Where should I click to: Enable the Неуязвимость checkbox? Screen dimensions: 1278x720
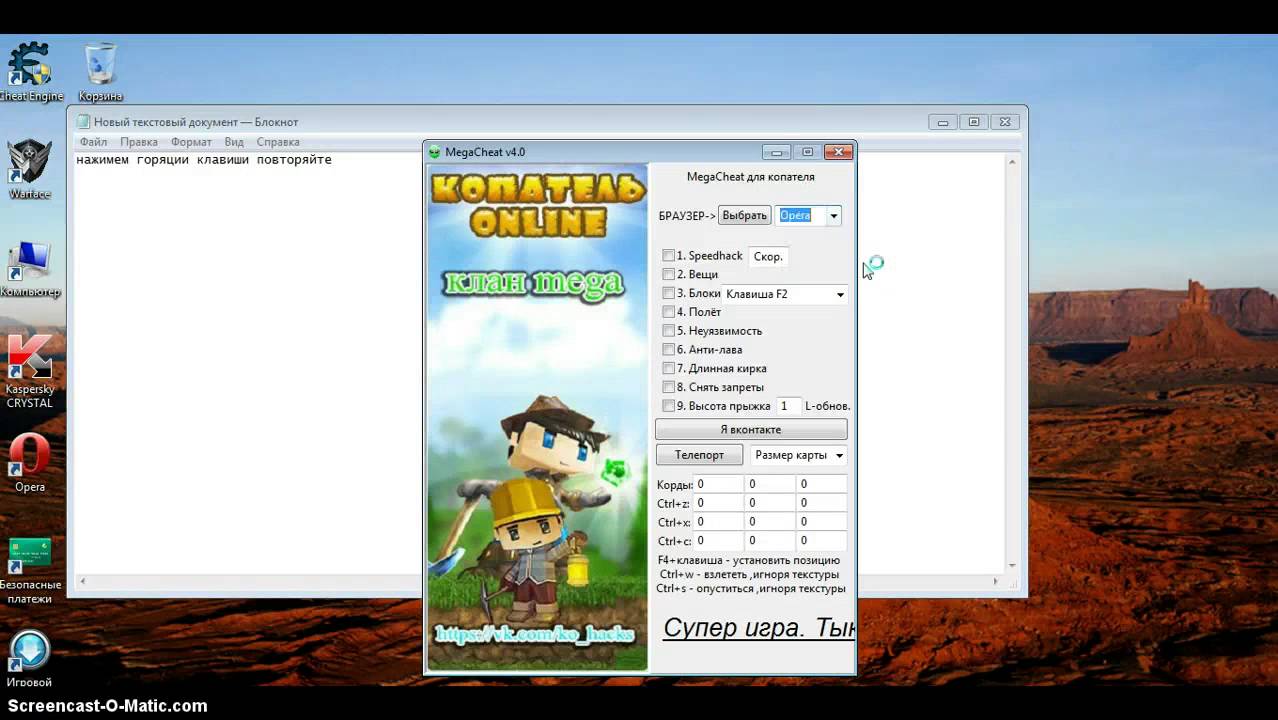(x=668, y=331)
